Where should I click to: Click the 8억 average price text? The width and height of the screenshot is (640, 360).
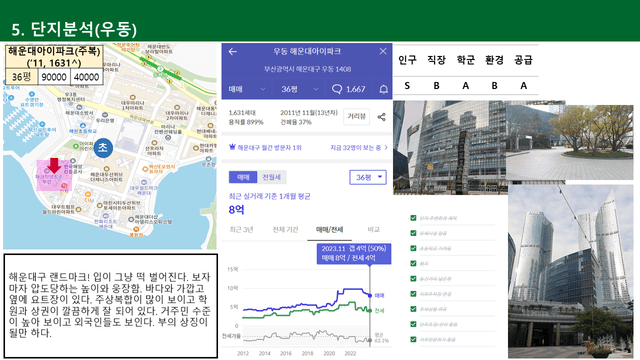pyautogui.click(x=236, y=210)
